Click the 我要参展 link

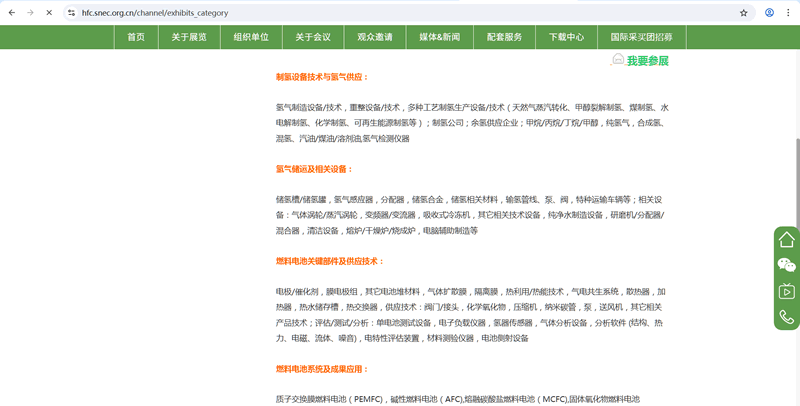click(x=640, y=61)
